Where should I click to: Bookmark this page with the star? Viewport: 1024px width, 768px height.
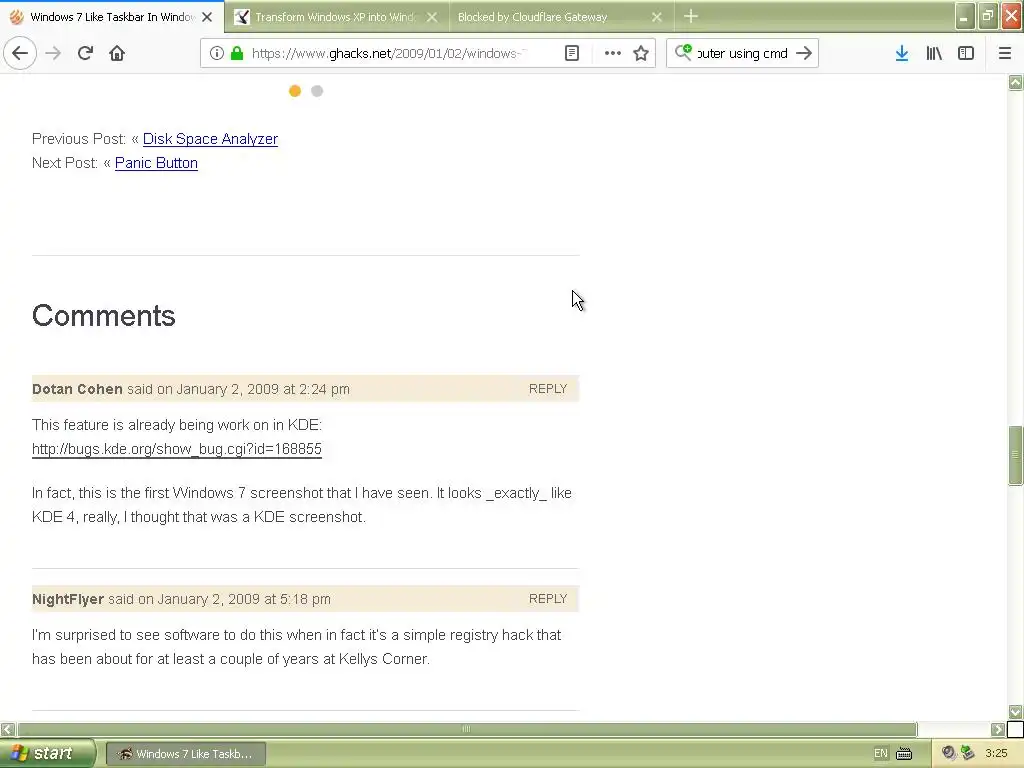click(x=641, y=54)
